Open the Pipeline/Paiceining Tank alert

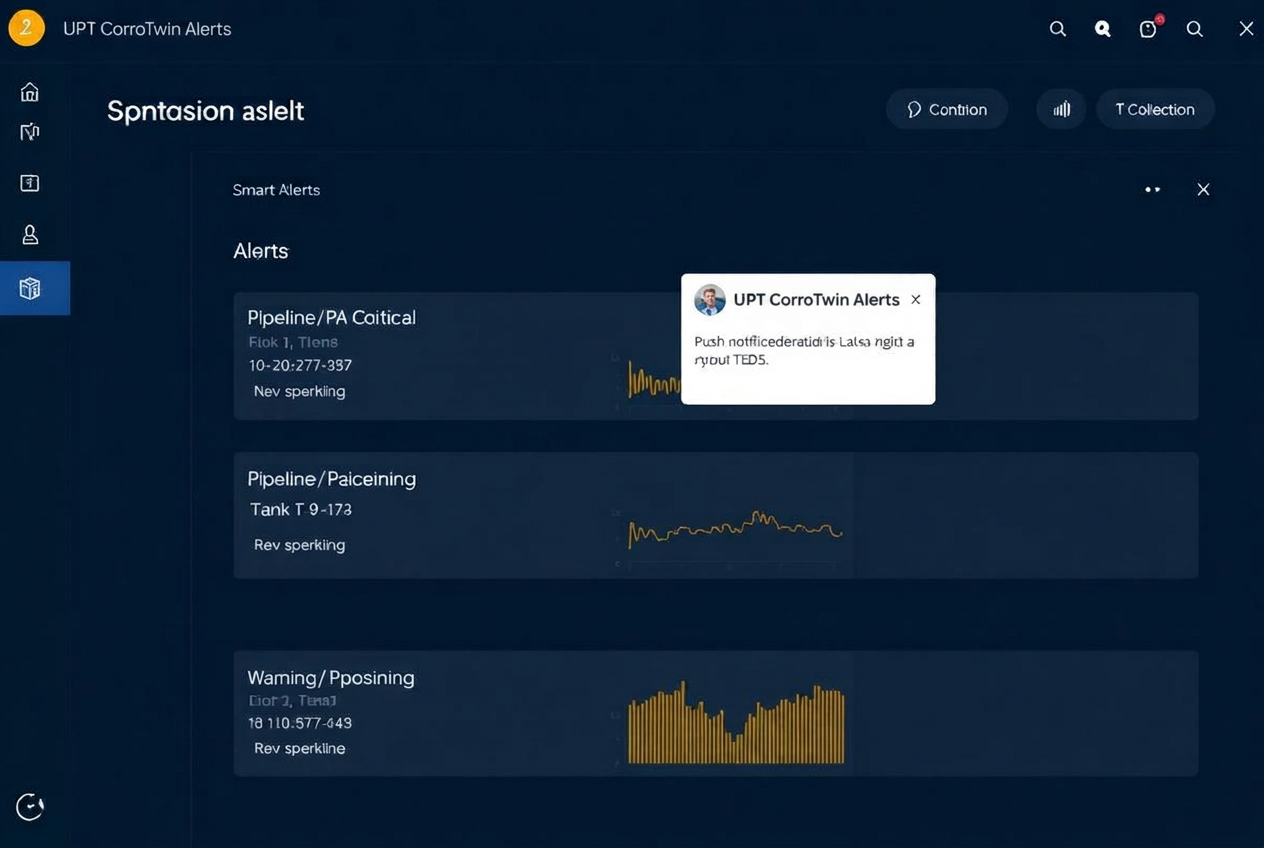coord(715,515)
